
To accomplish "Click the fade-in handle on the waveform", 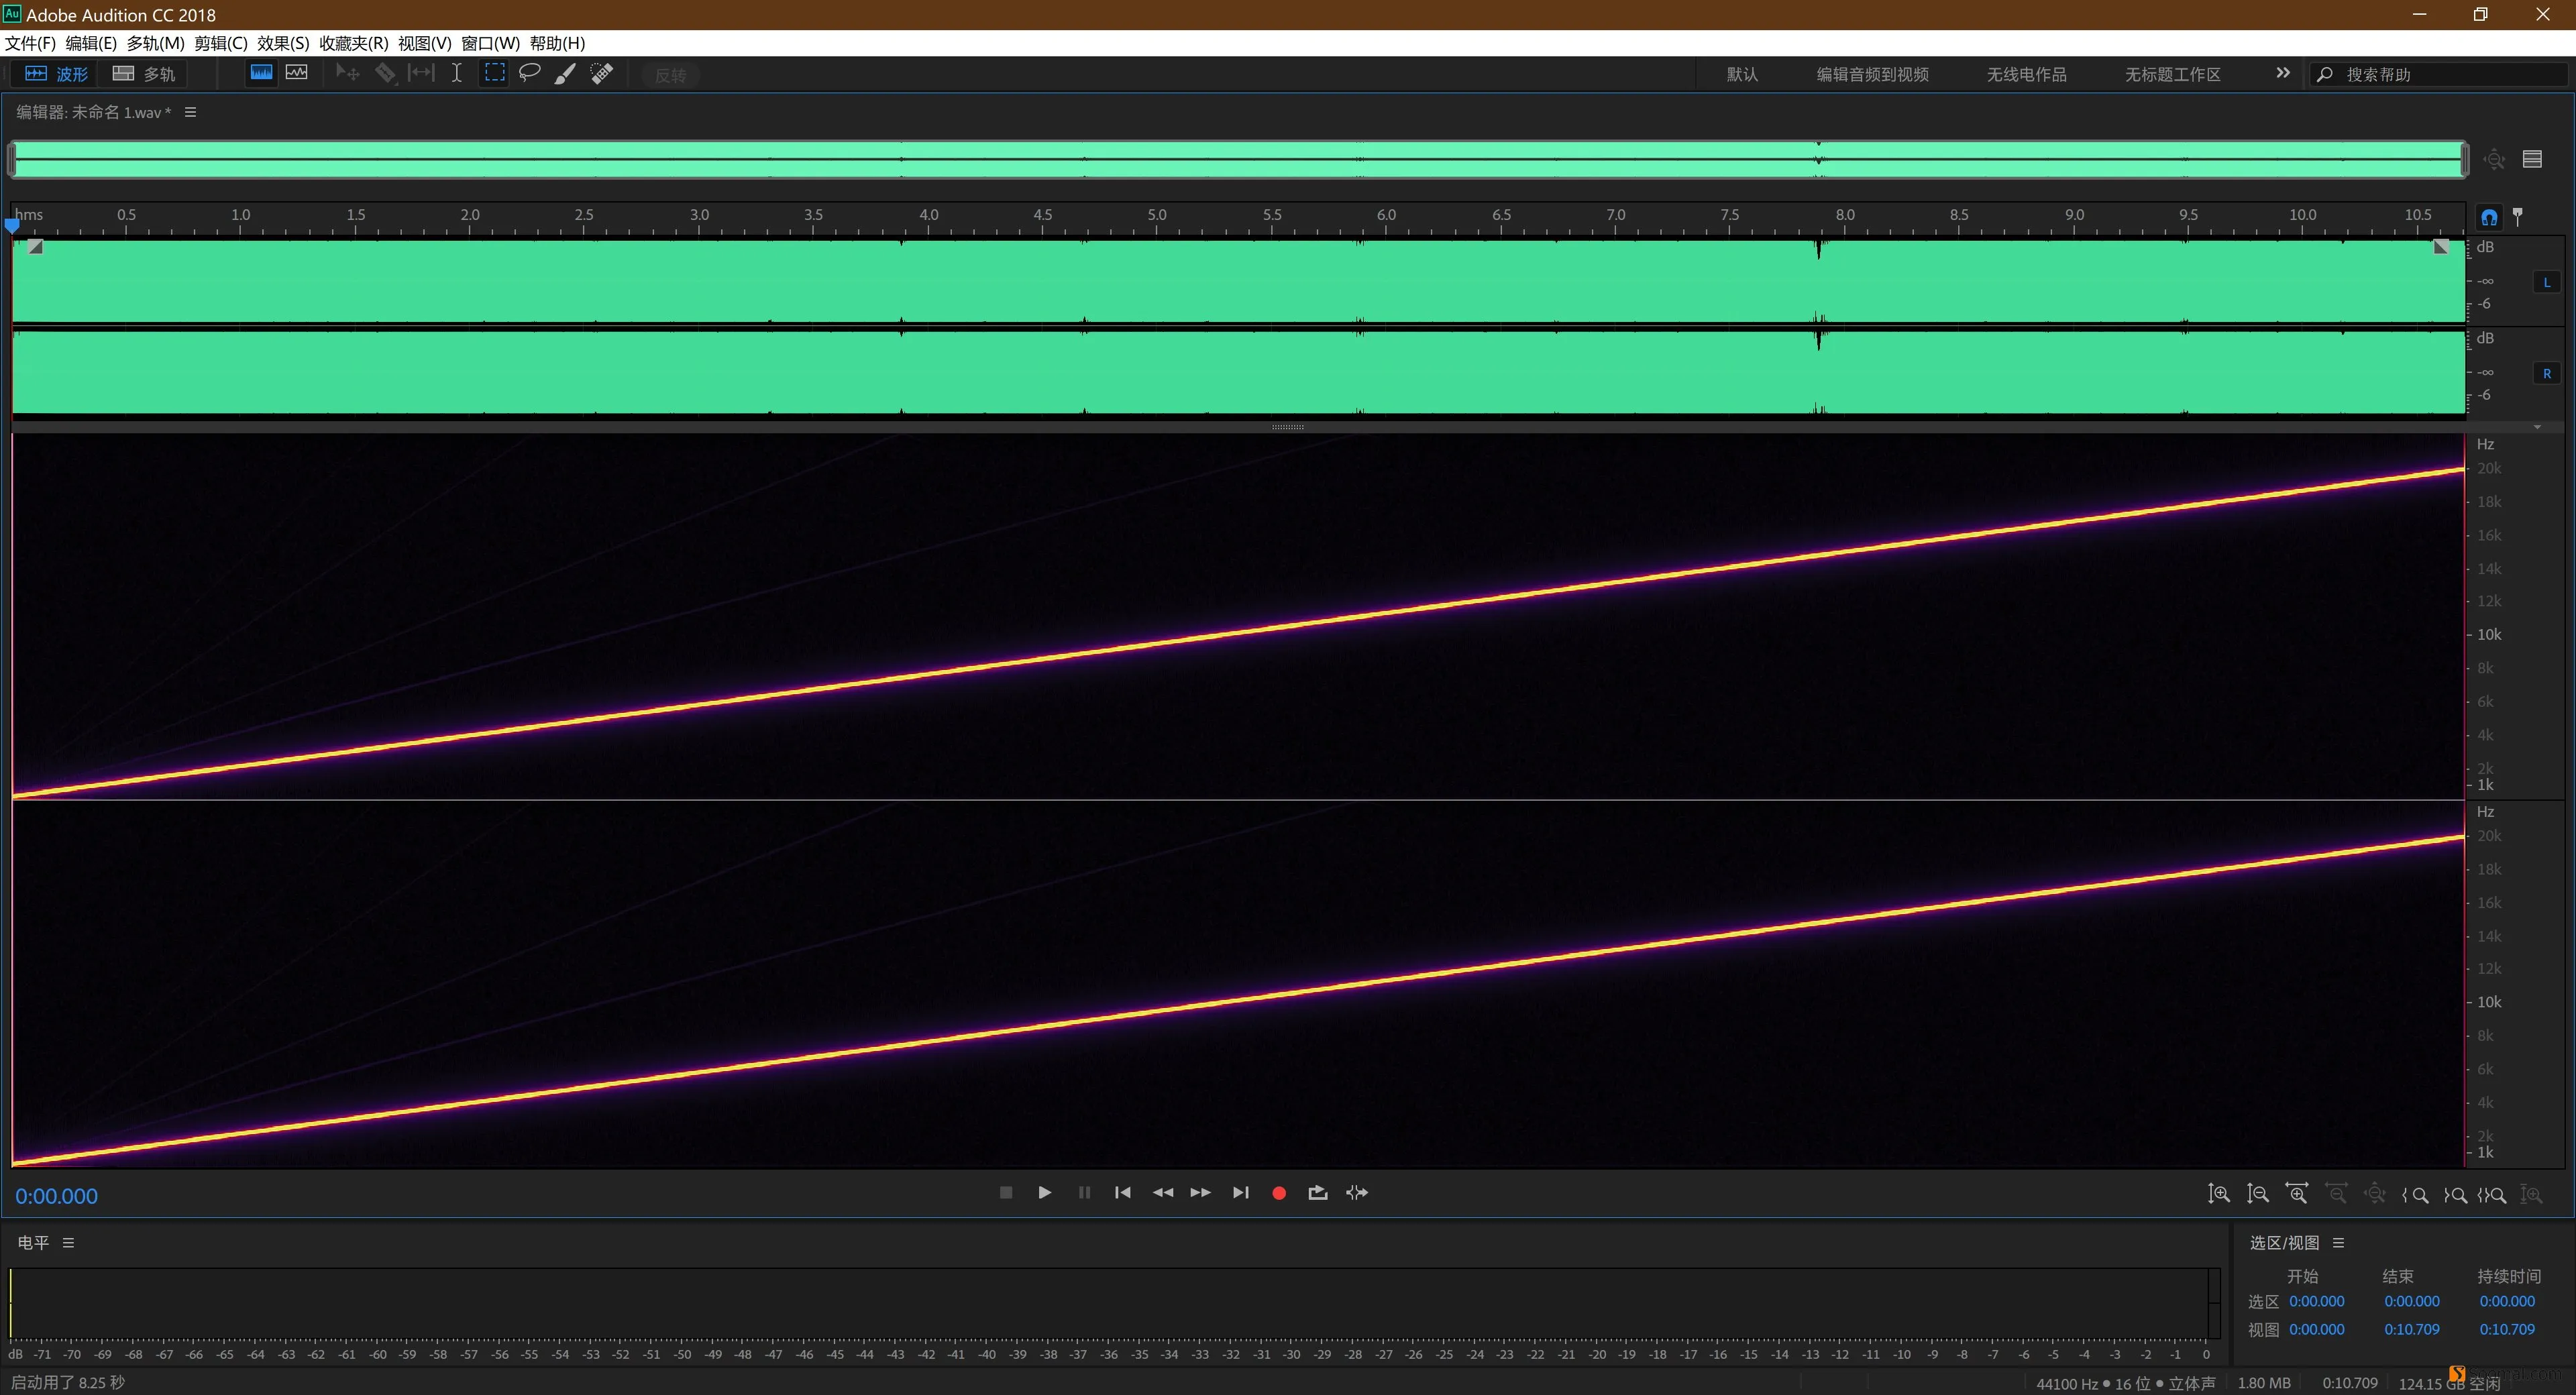I will pos(35,247).
